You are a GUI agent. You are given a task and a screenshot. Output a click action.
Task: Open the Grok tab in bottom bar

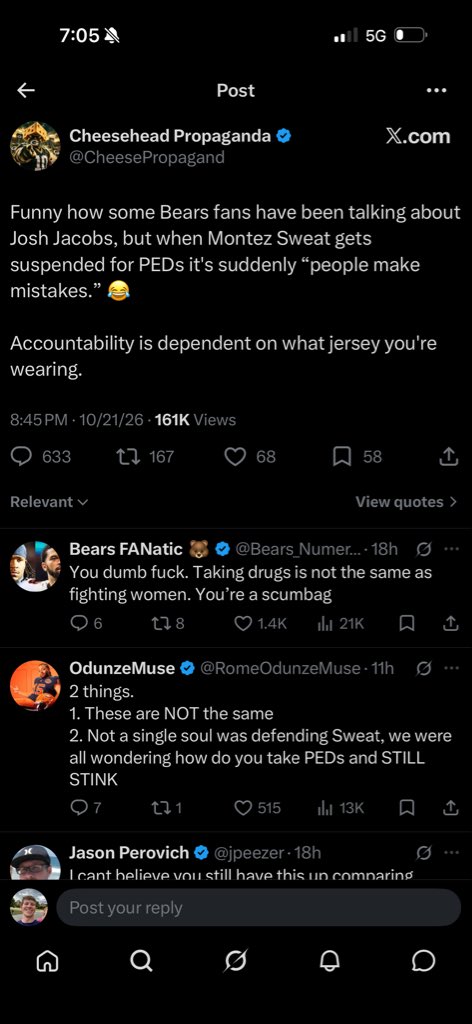(236, 961)
